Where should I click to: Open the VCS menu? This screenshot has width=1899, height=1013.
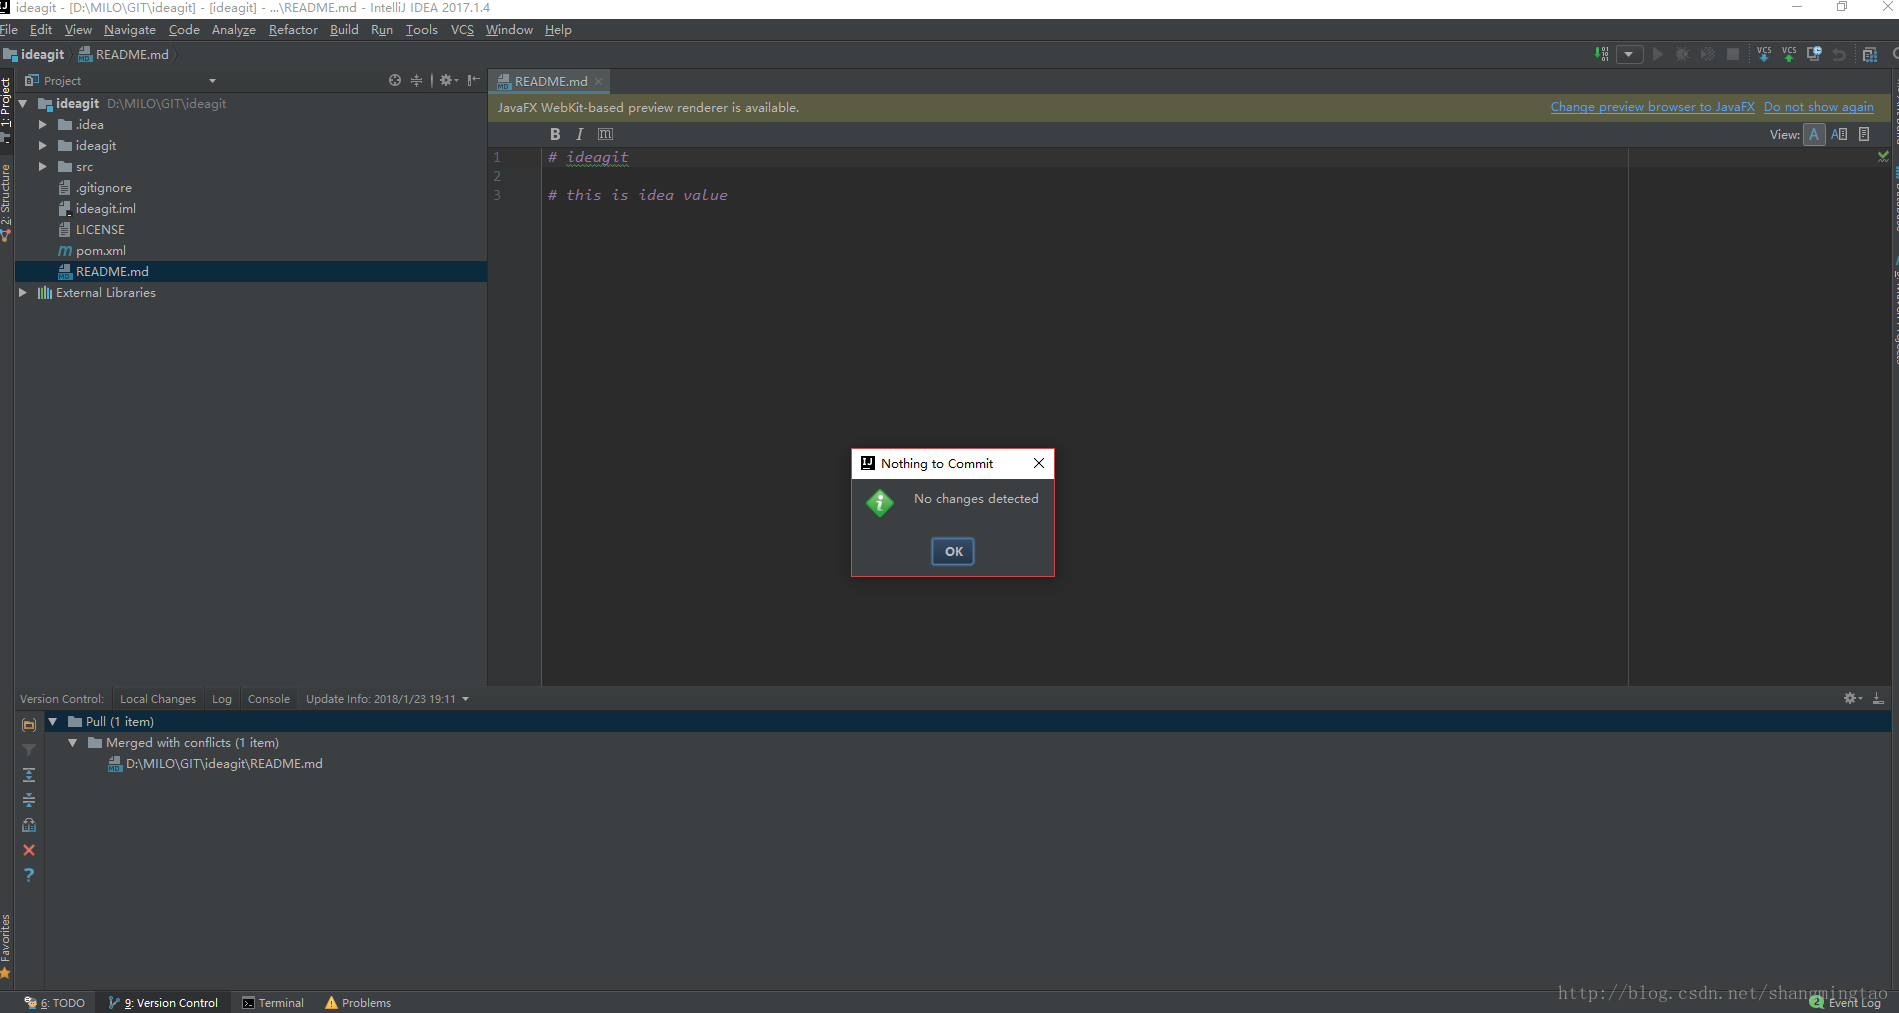pos(462,30)
